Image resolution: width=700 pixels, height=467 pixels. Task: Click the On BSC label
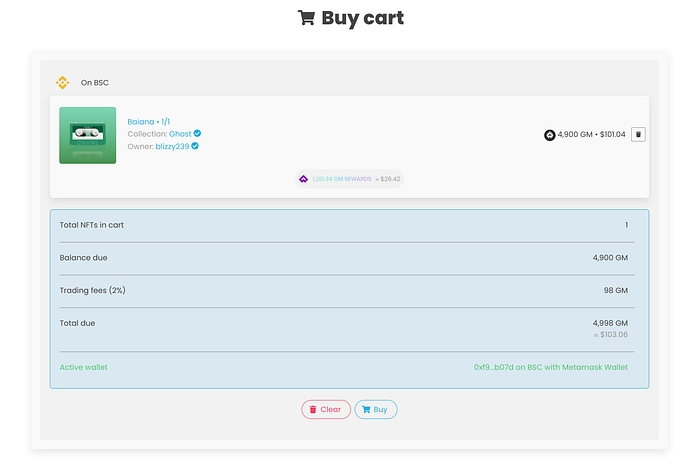click(94, 83)
